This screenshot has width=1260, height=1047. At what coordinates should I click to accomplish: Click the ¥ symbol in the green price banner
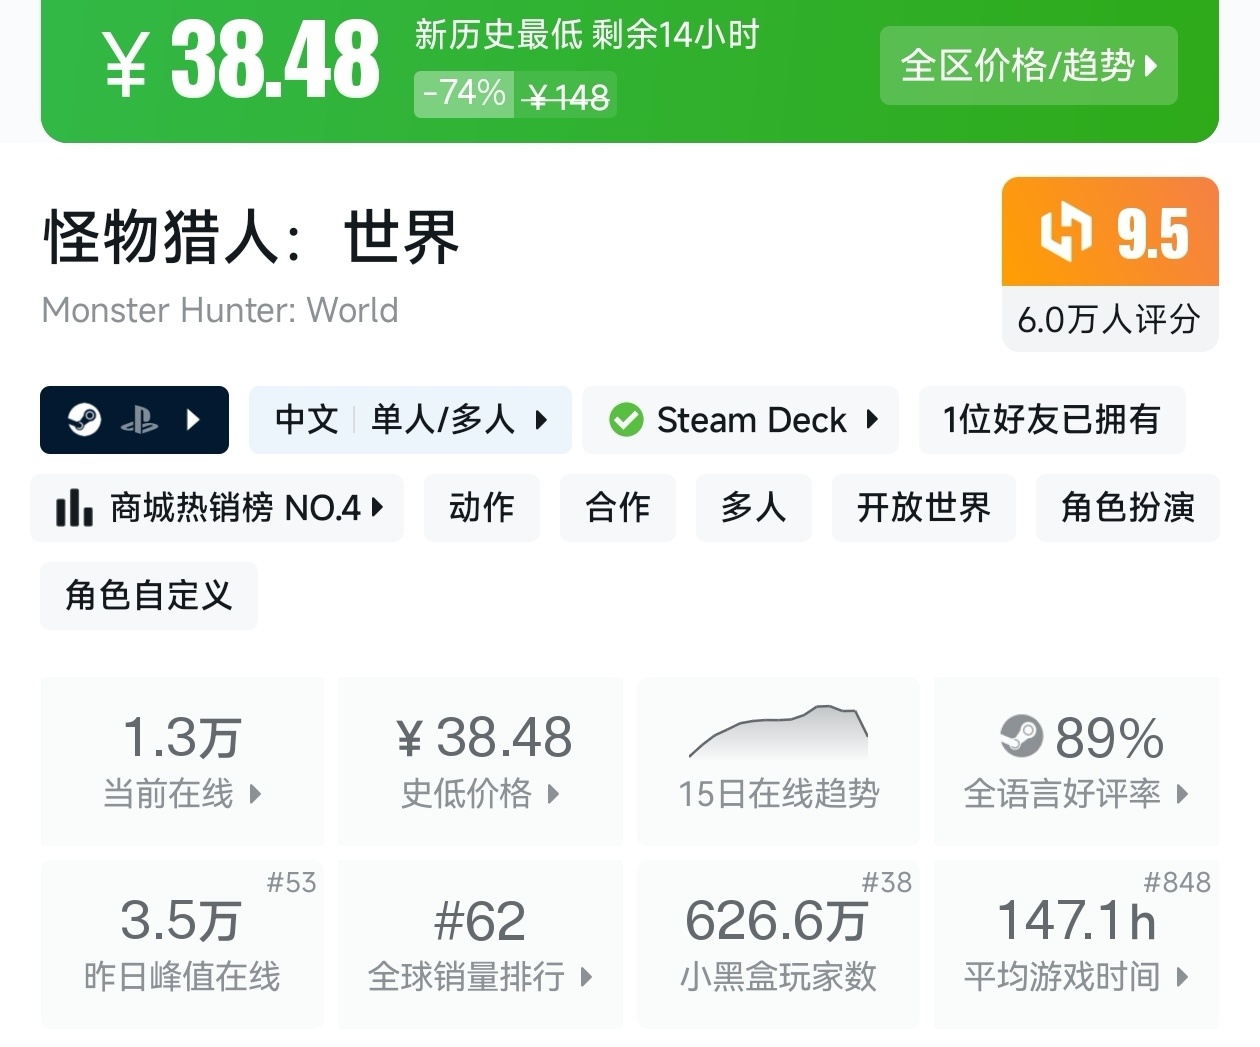pos(126,62)
